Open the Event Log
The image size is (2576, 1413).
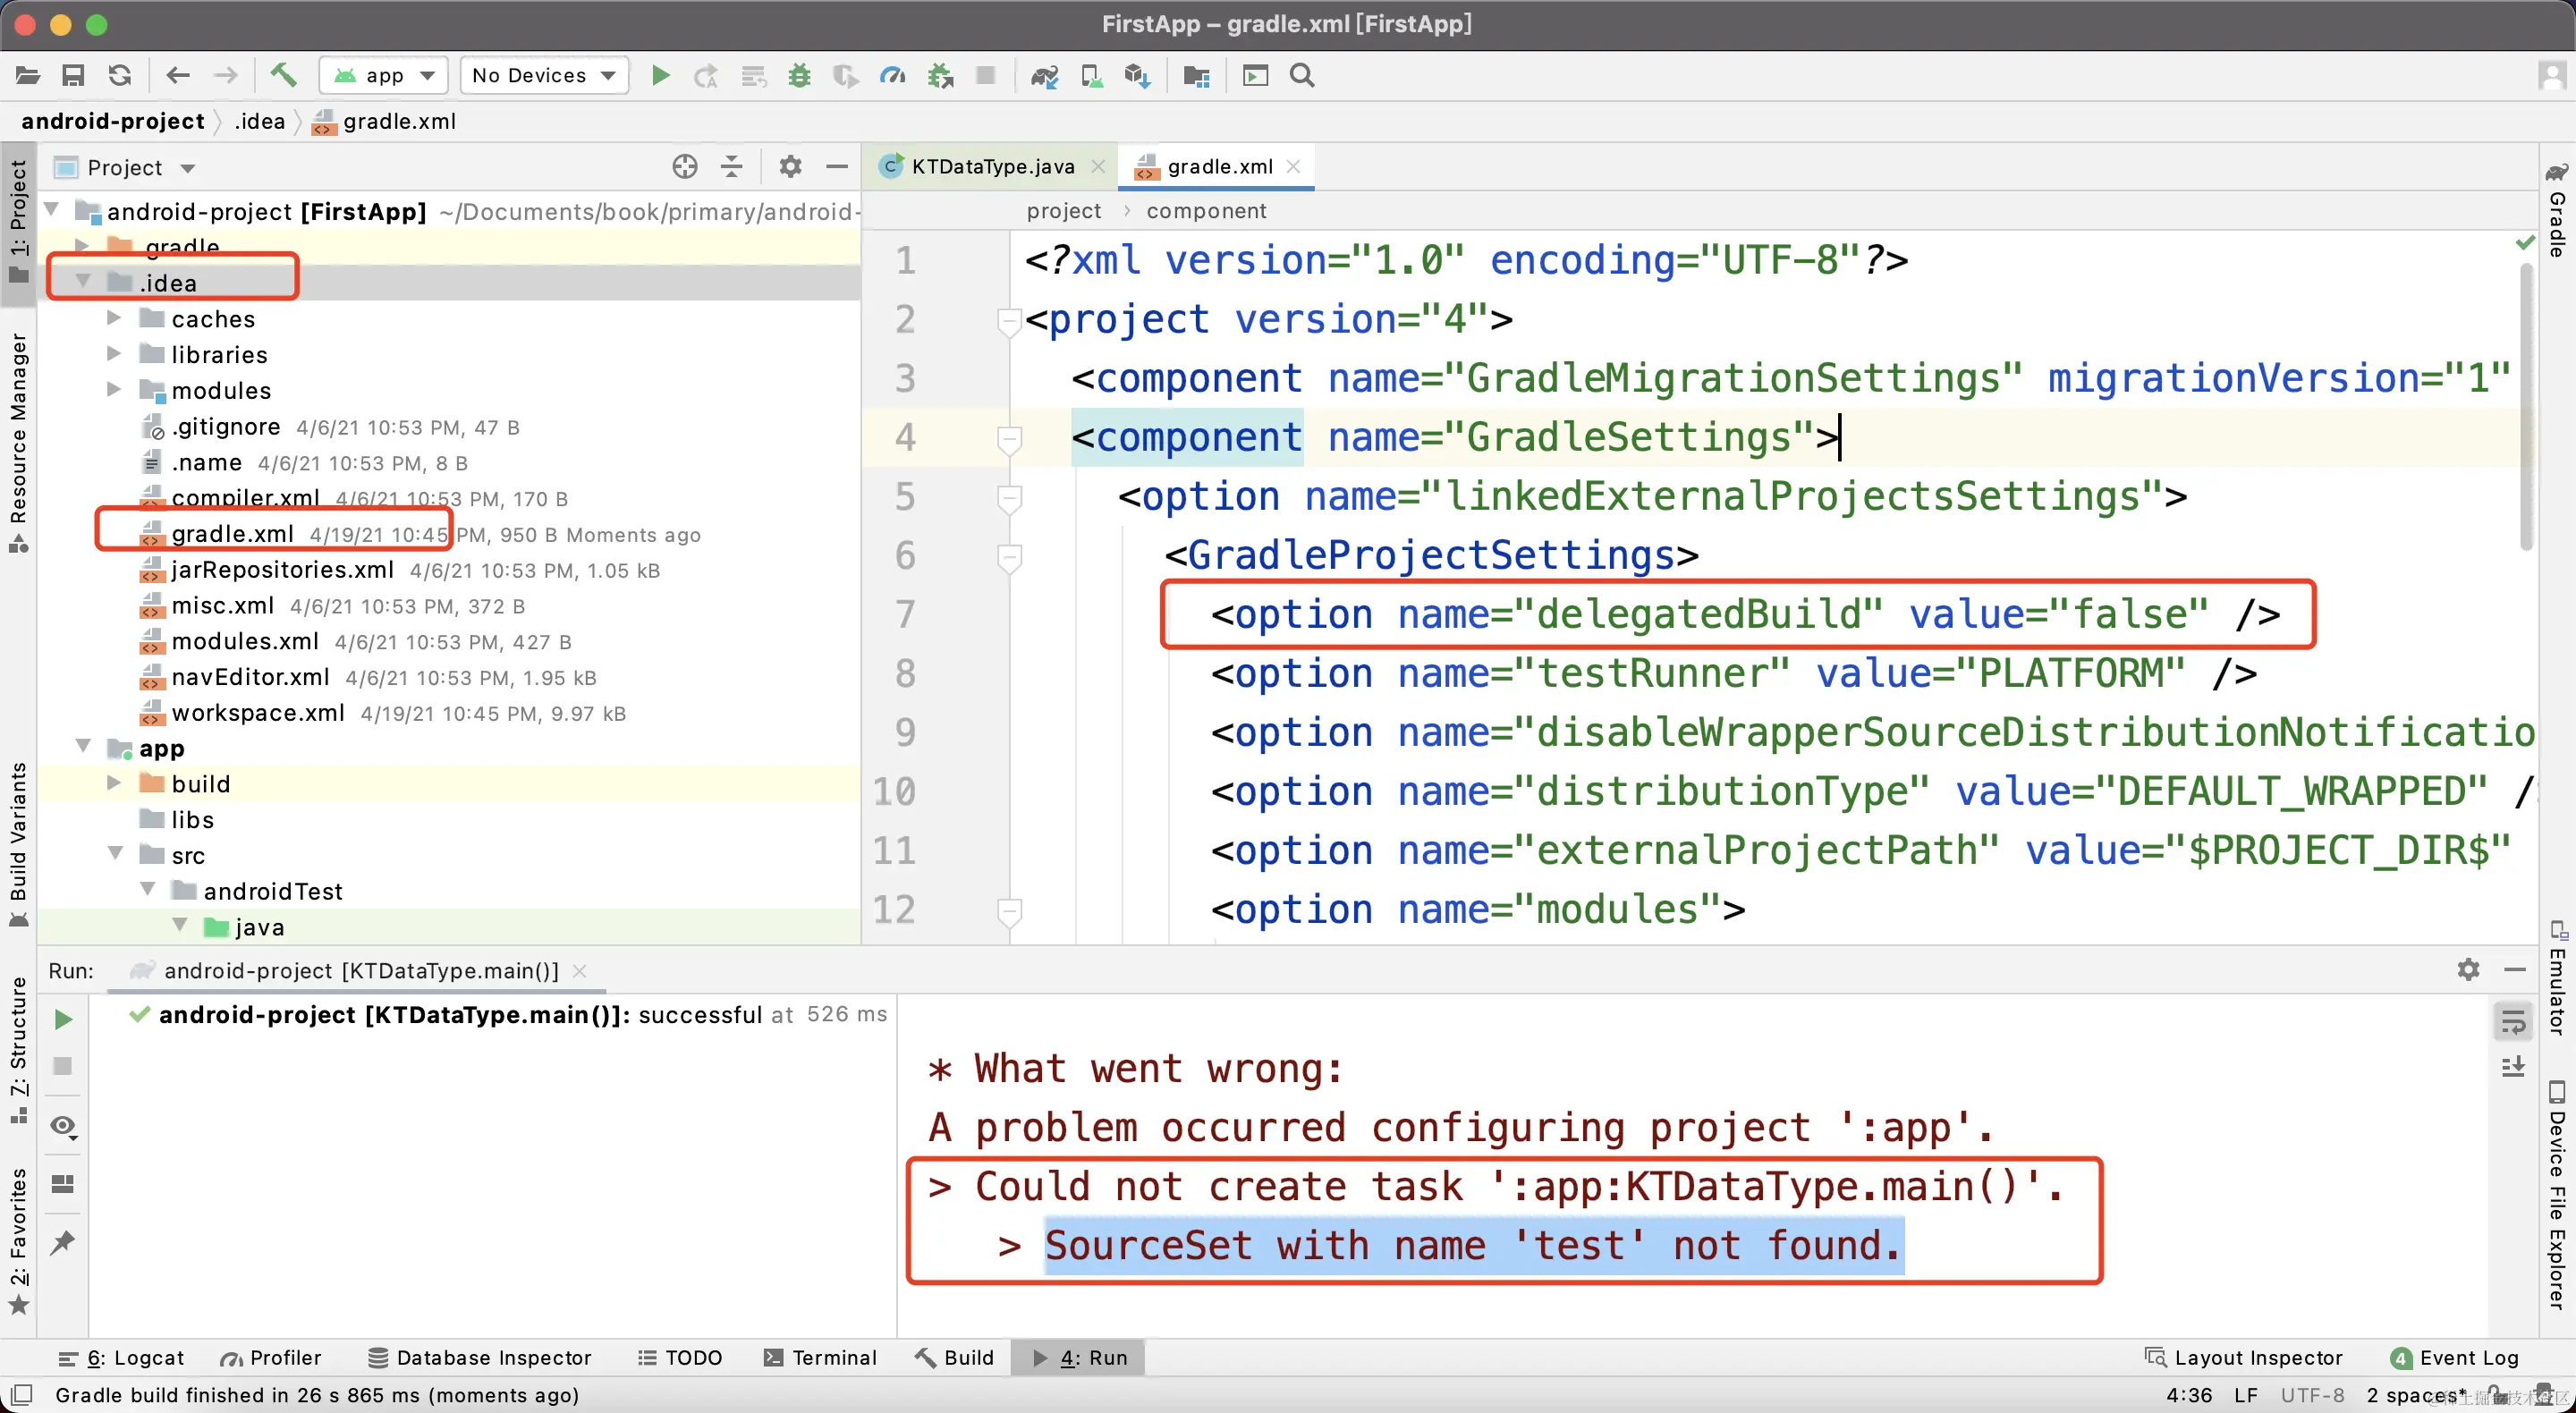pyautogui.click(x=2455, y=1357)
